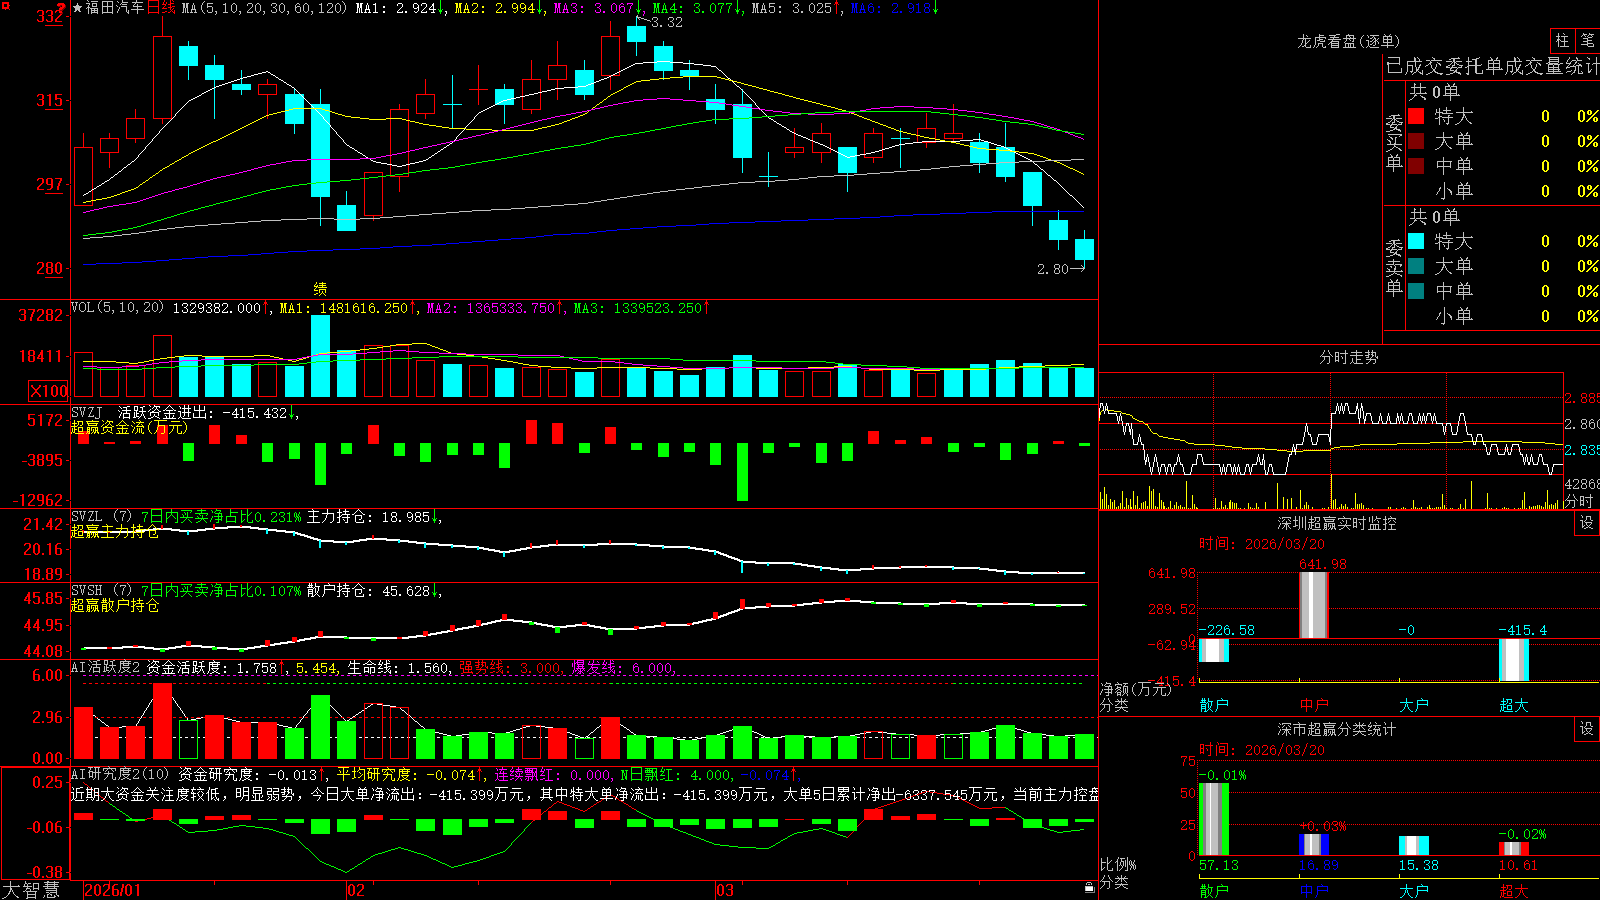Click the -415.4 超大 bar in real-time monitor
Screen dimensions: 1600x900
click(x=1513, y=660)
